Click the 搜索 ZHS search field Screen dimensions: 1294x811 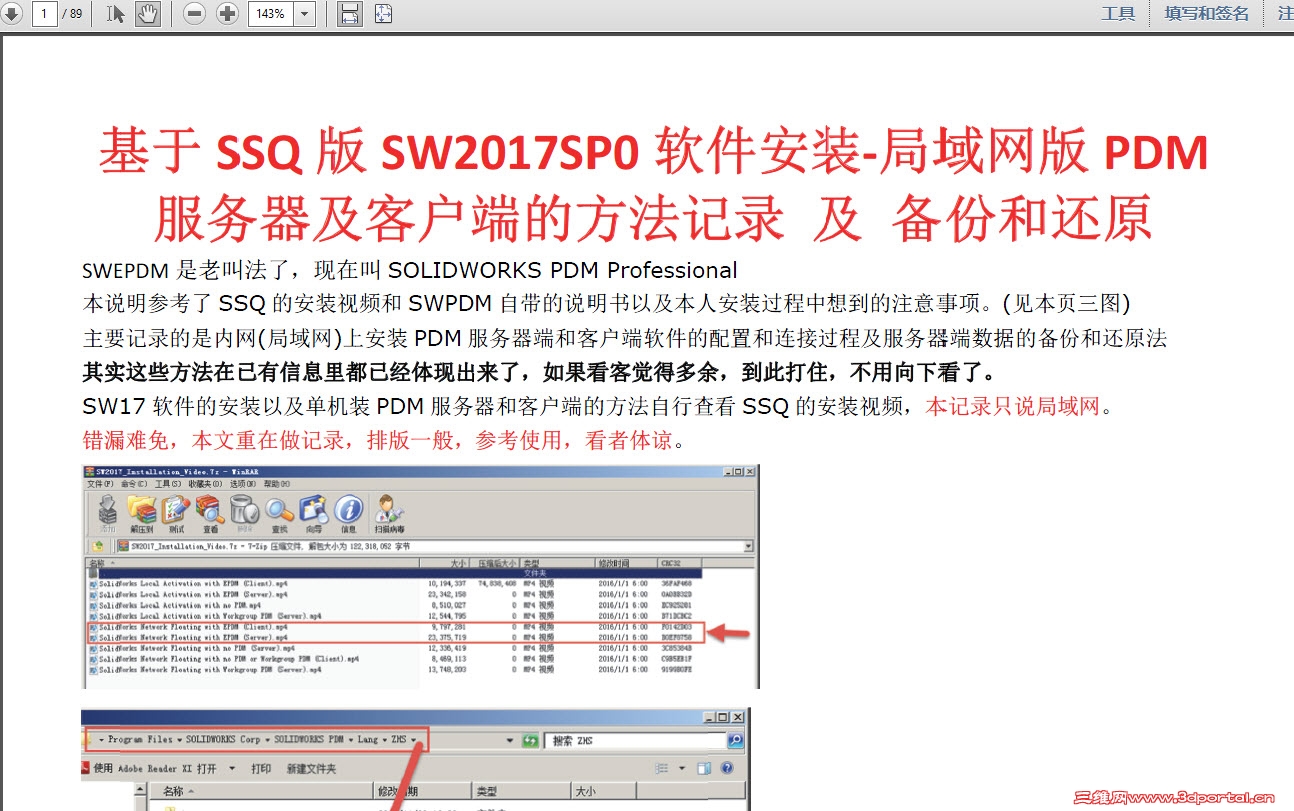click(x=636, y=741)
